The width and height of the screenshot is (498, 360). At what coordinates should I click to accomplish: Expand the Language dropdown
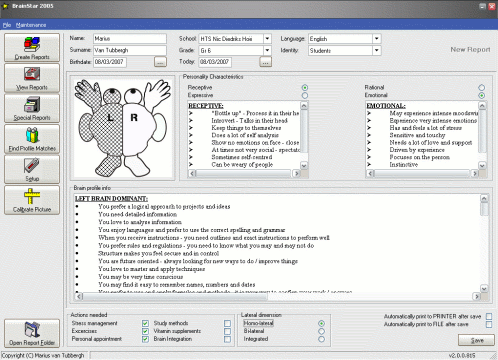(376, 39)
